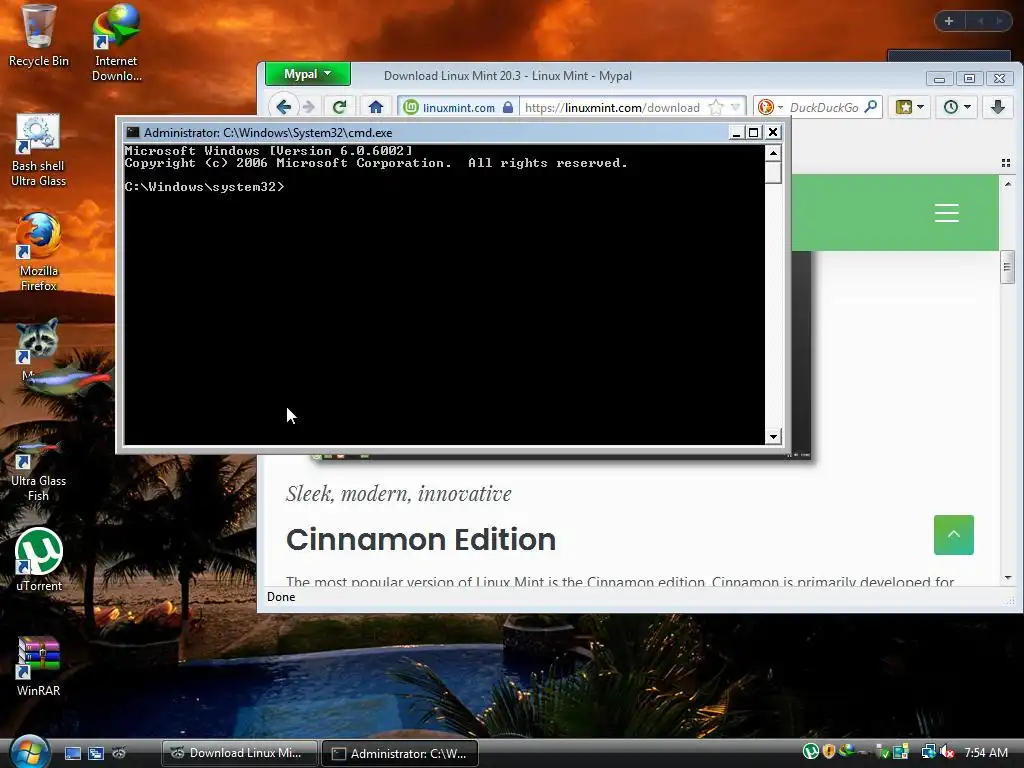The height and width of the screenshot is (768, 1024).
Task: Minimize the Mypal browser window
Action: 939,78
